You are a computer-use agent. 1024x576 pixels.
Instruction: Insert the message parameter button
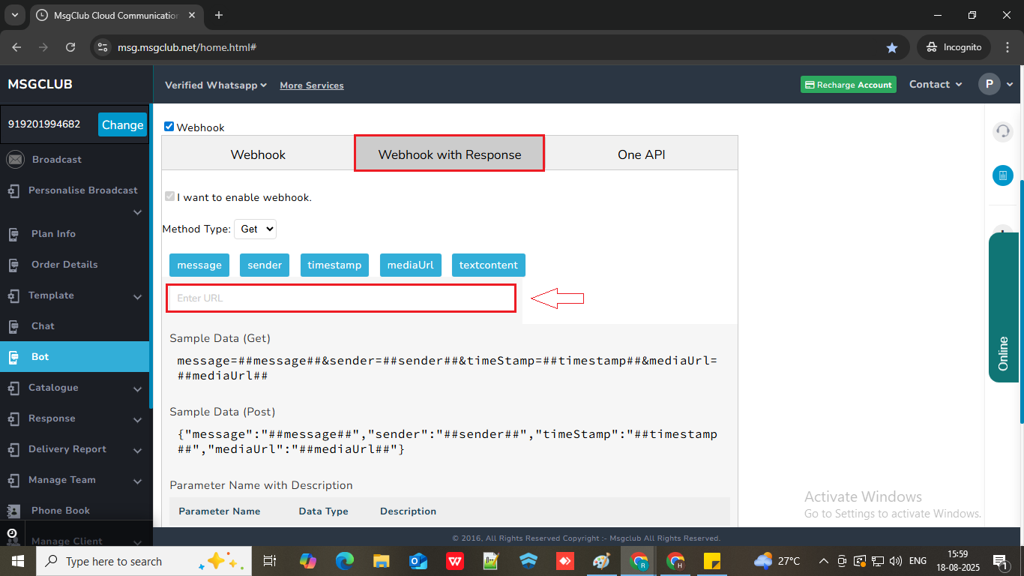pos(199,265)
